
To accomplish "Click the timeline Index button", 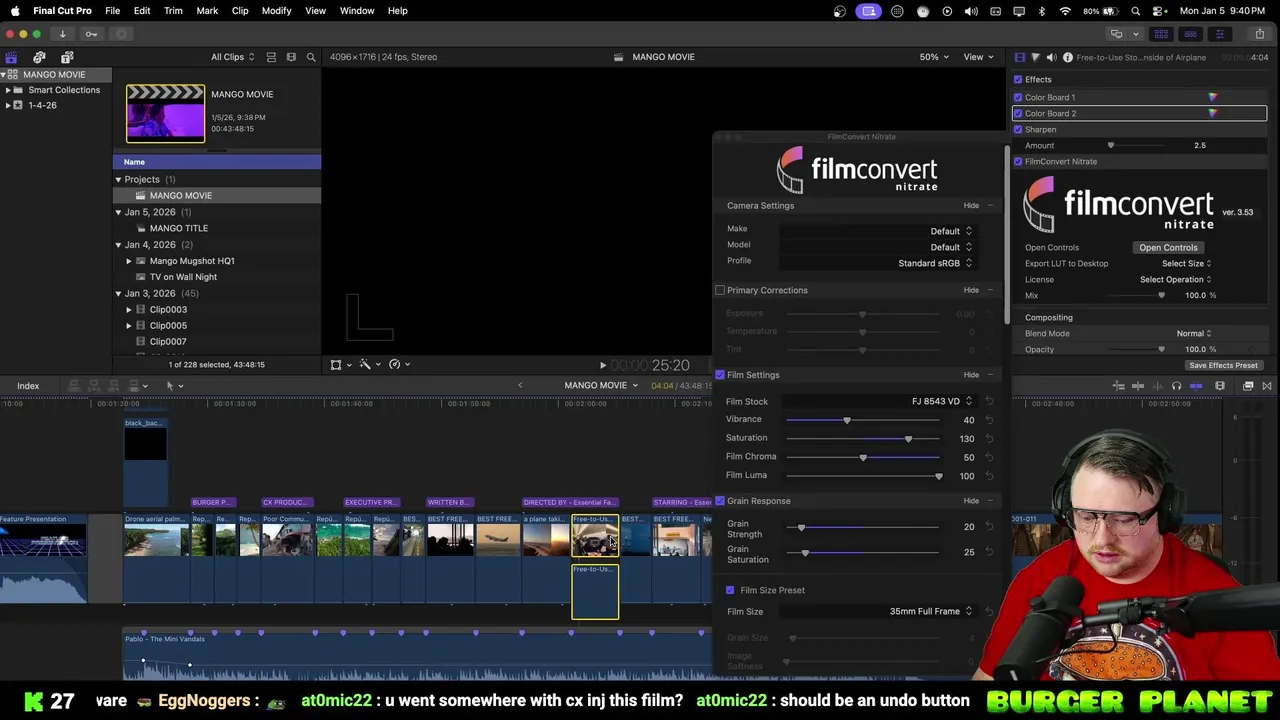I will click(28, 386).
